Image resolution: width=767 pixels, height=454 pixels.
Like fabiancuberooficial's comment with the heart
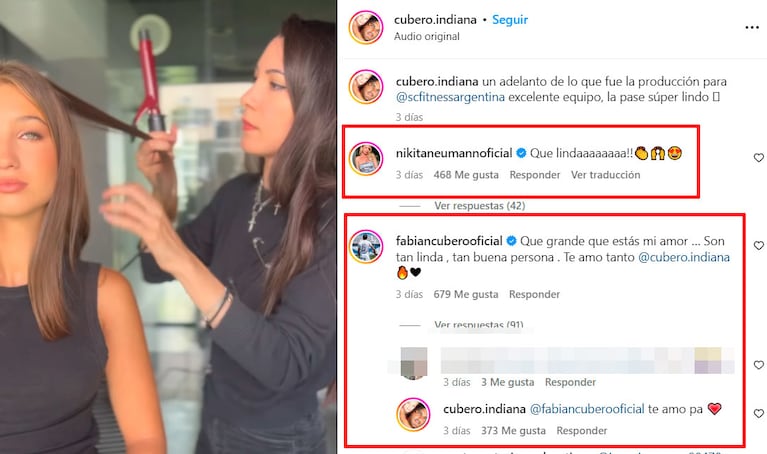pos(758,246)
